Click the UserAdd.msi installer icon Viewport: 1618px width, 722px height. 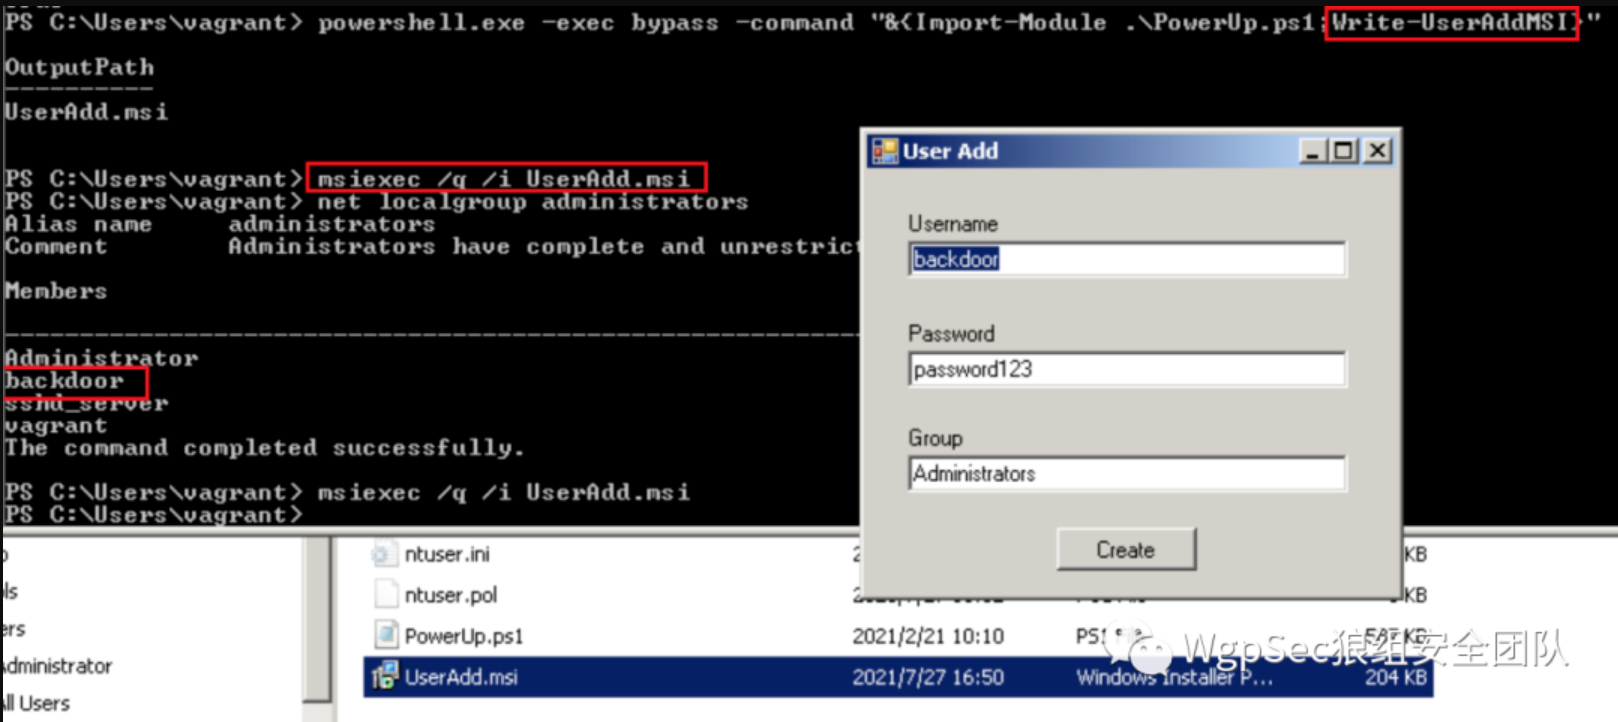click(385, 677)
